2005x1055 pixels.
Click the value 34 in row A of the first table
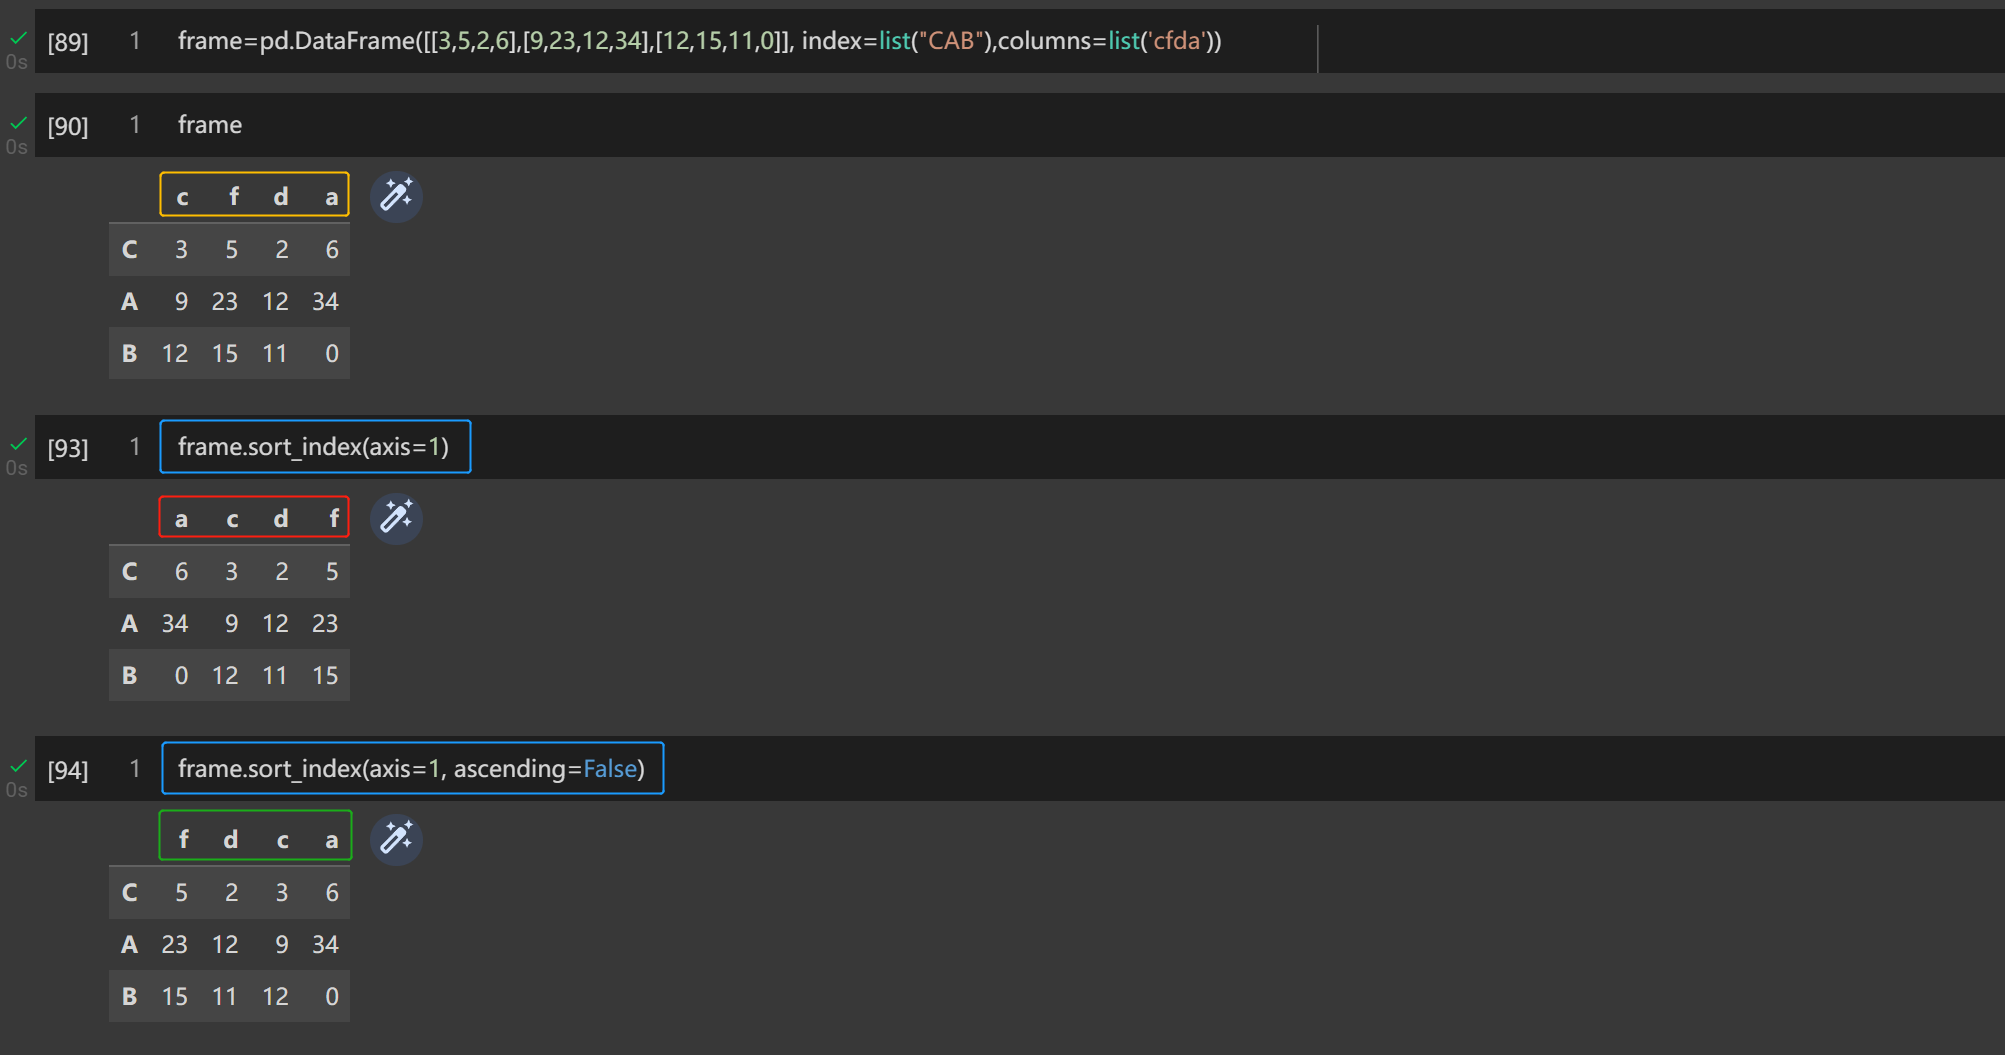[x=325, y=301]
